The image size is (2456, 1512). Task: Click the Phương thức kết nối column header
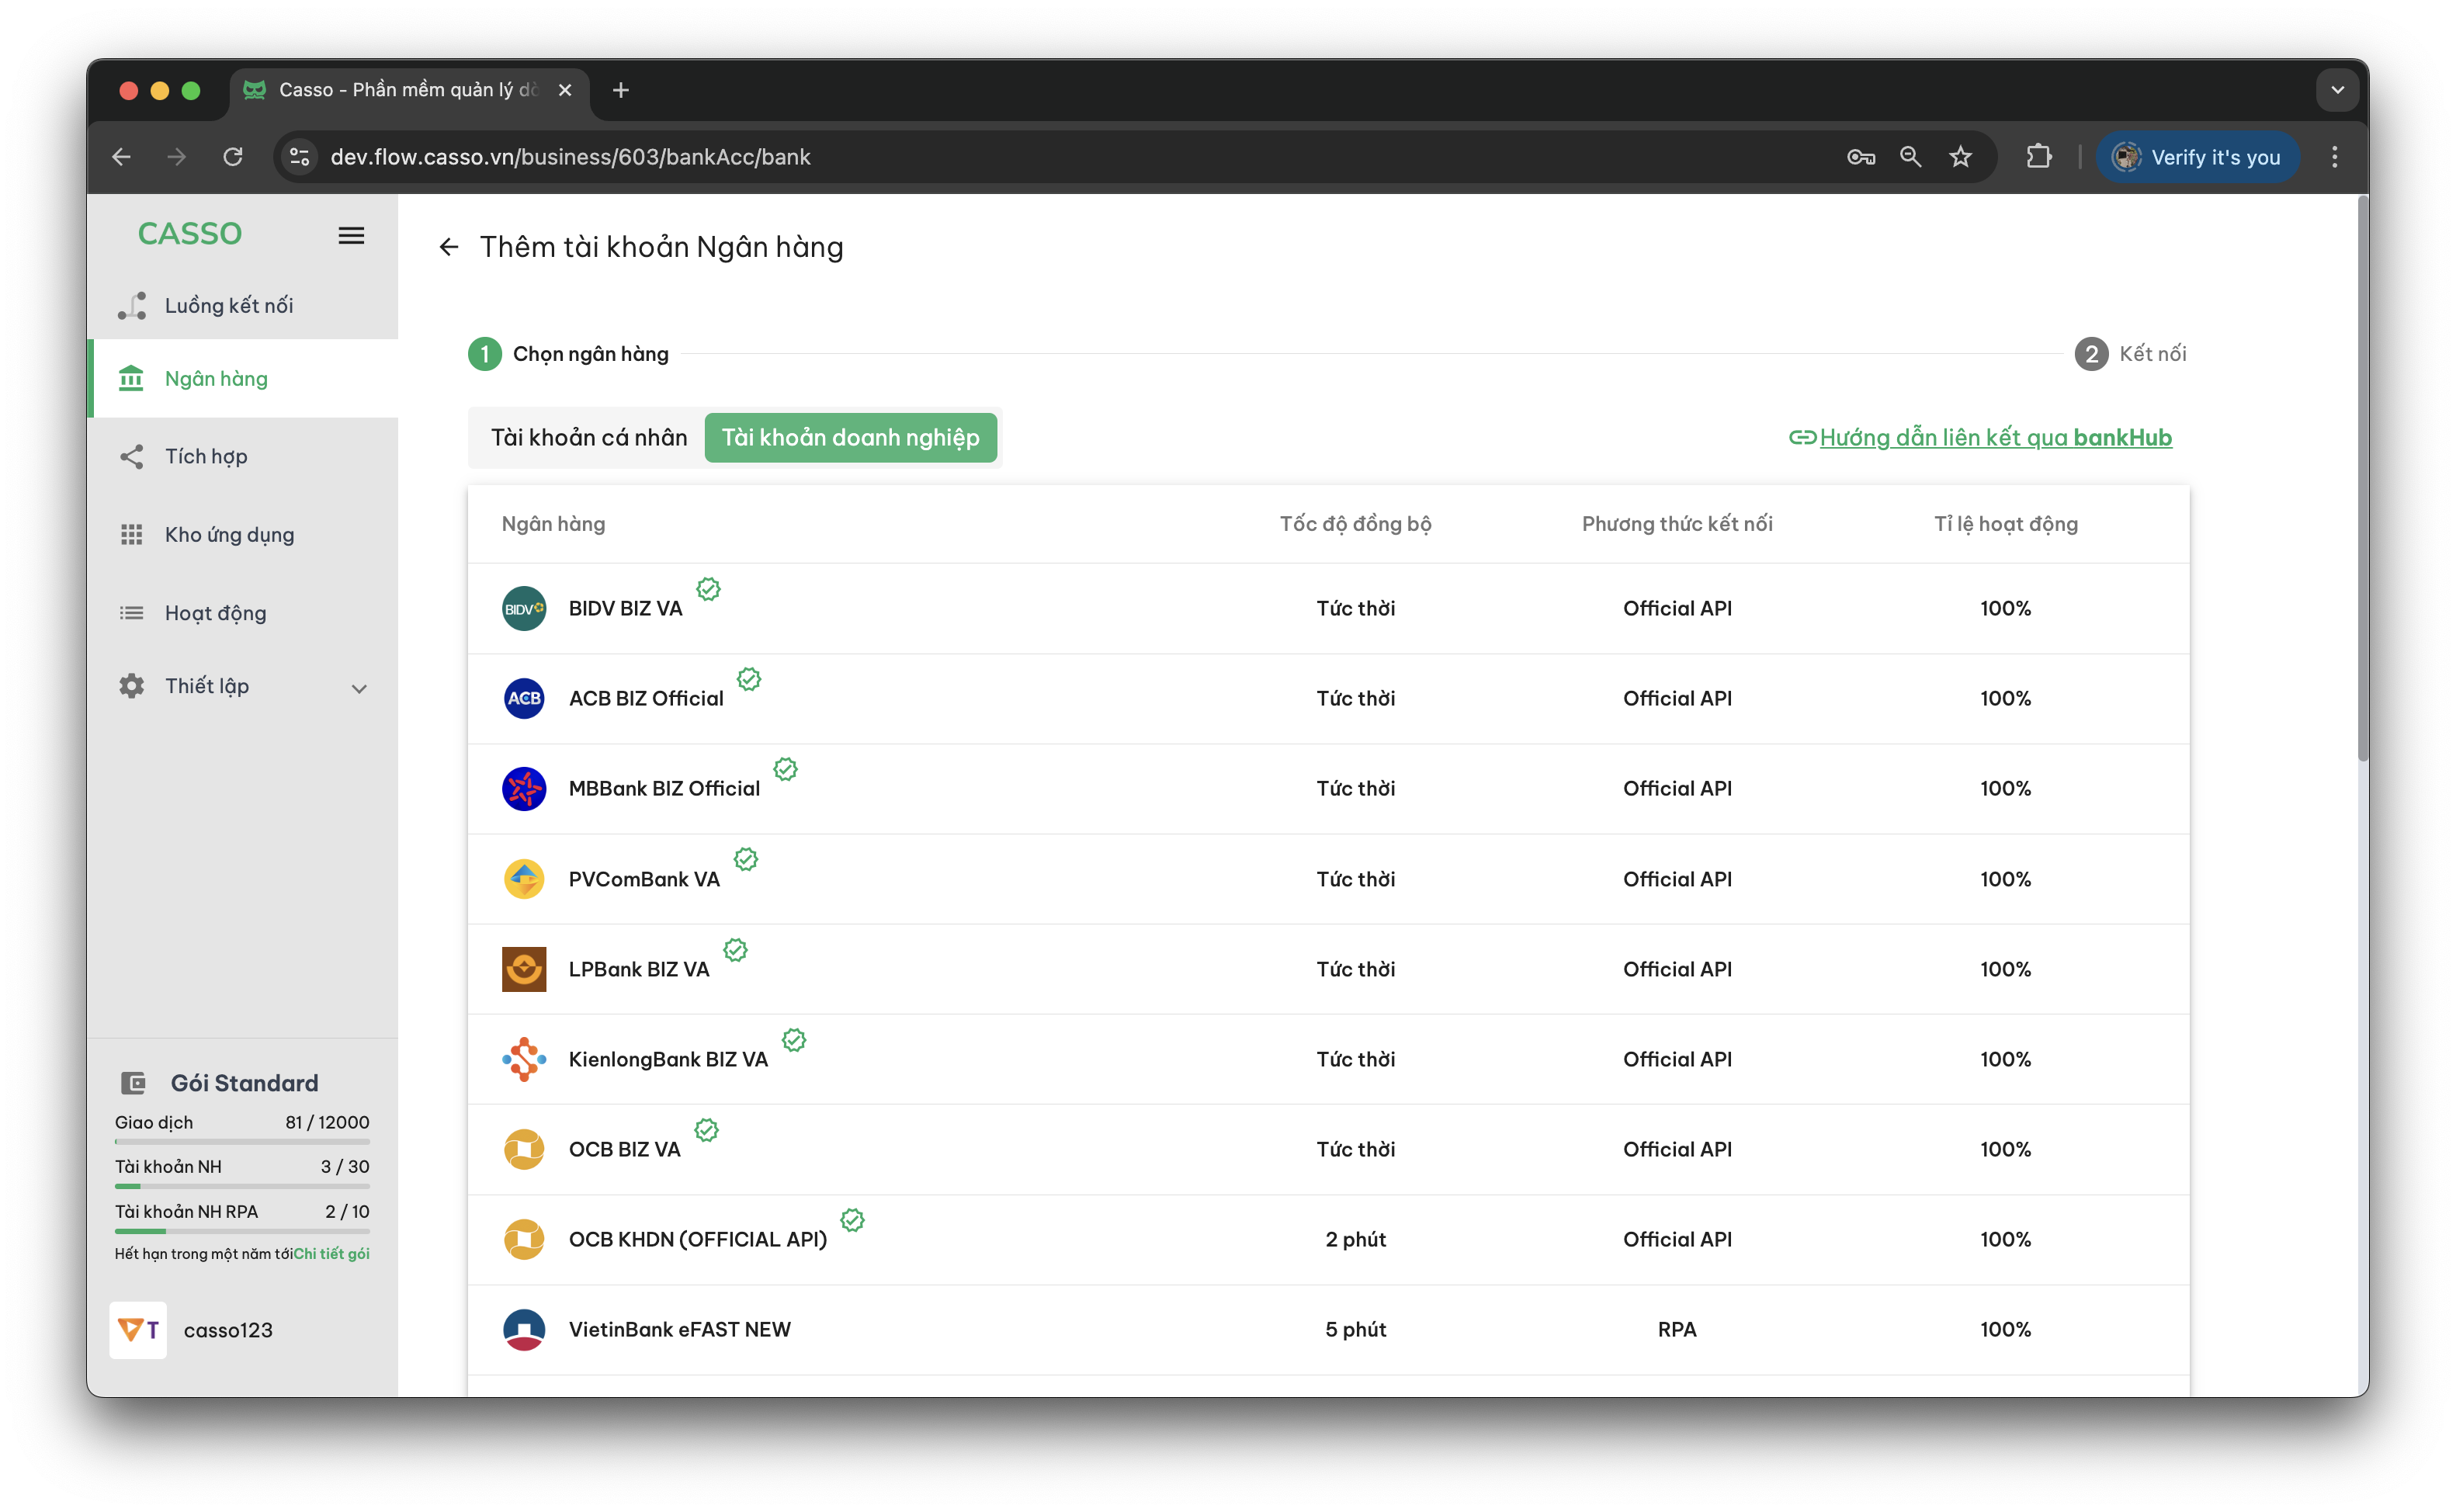(x=1677, y=524)
